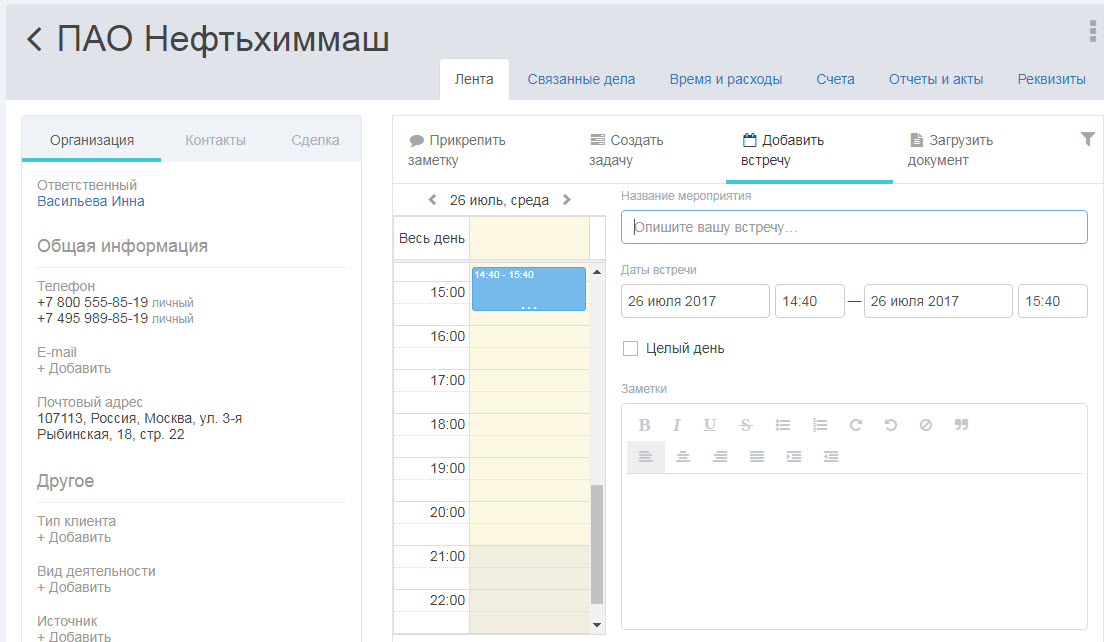Screen dimensions: 1104x642
Task: Click phone number +7 800 555-85-19
Action: (x=92, y=302)
